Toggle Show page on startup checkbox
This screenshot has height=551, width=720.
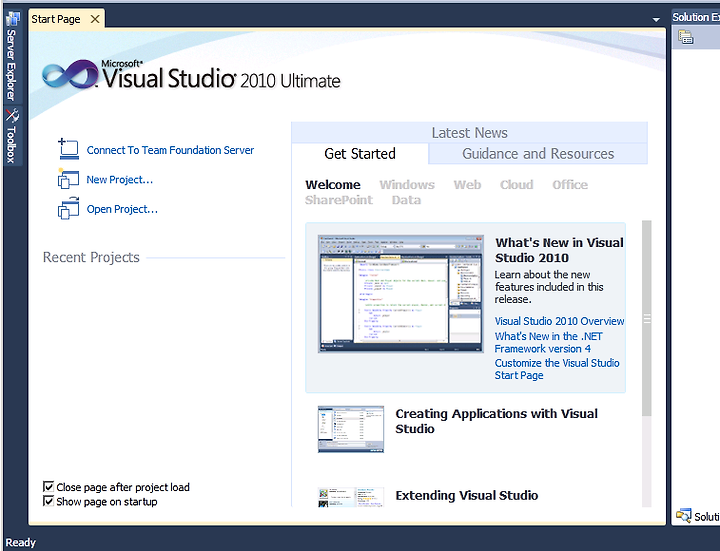point(48,501)
